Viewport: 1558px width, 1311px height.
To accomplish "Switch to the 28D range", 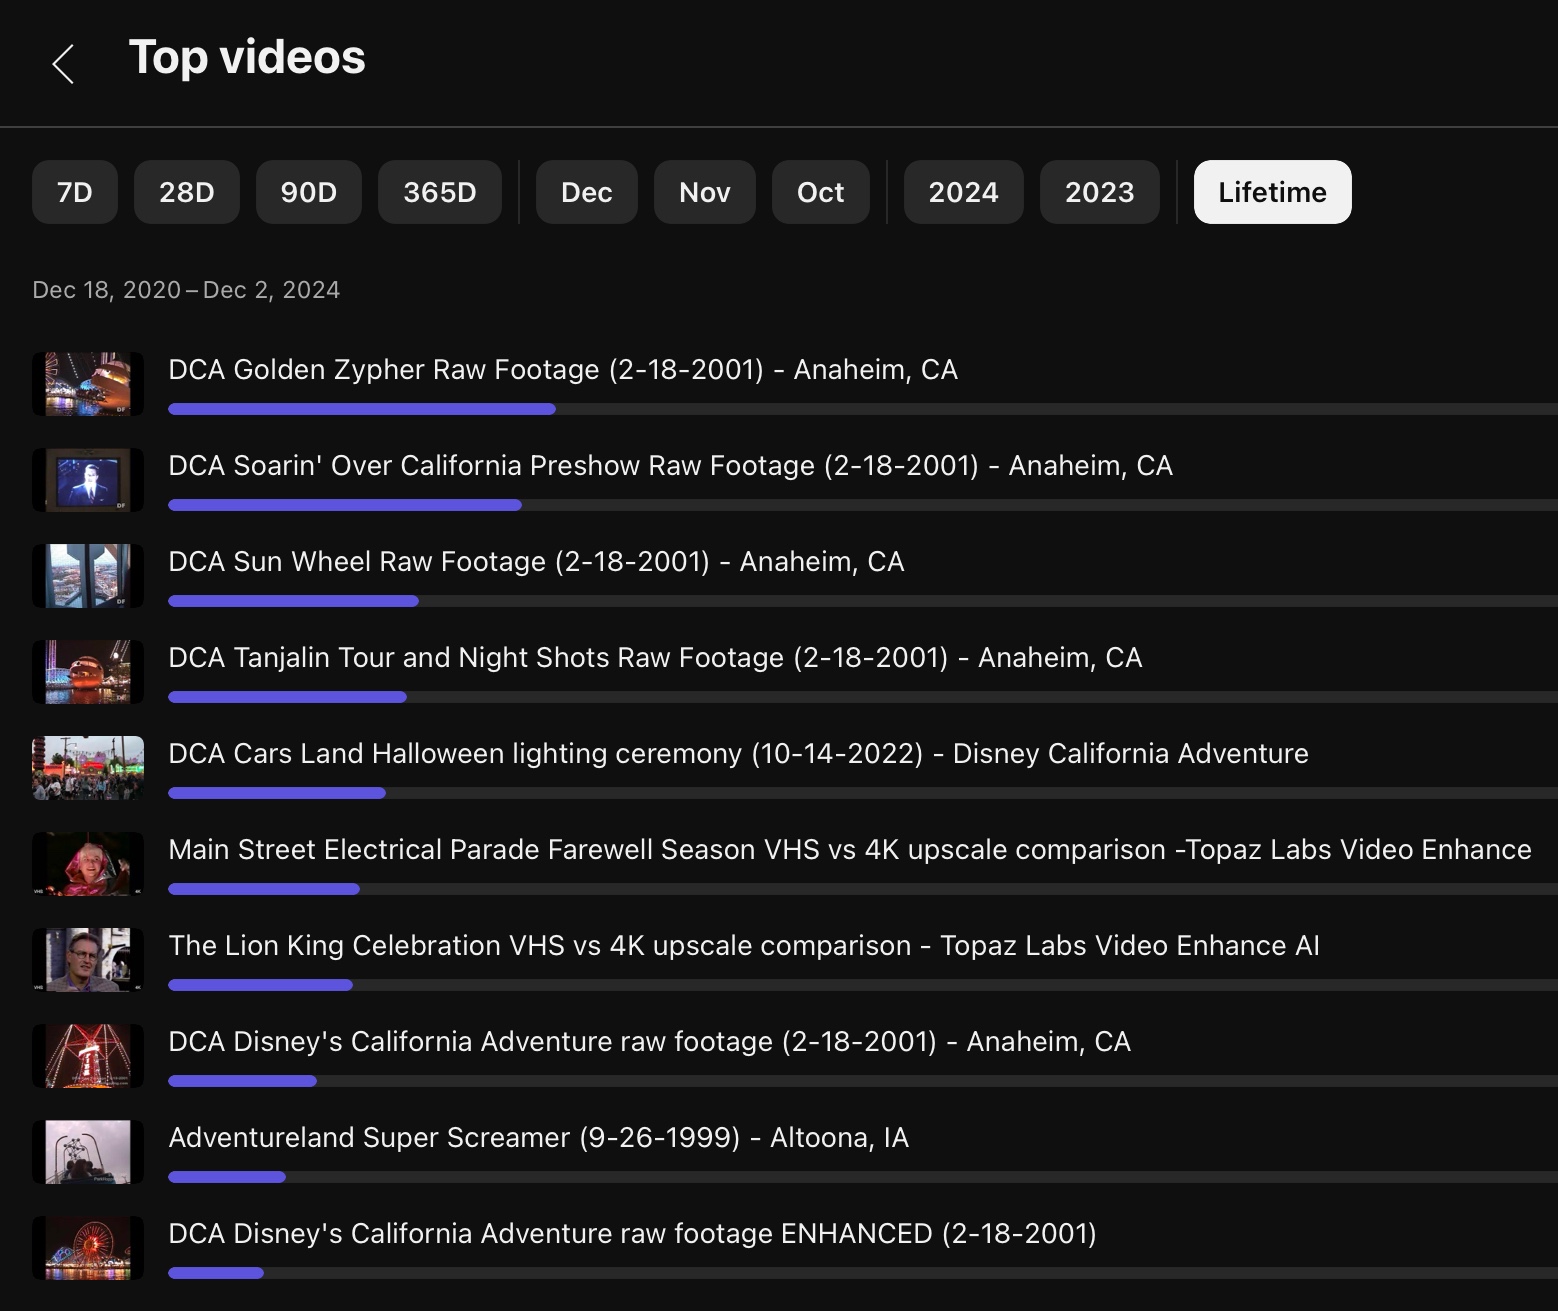I will coord(187,192).
